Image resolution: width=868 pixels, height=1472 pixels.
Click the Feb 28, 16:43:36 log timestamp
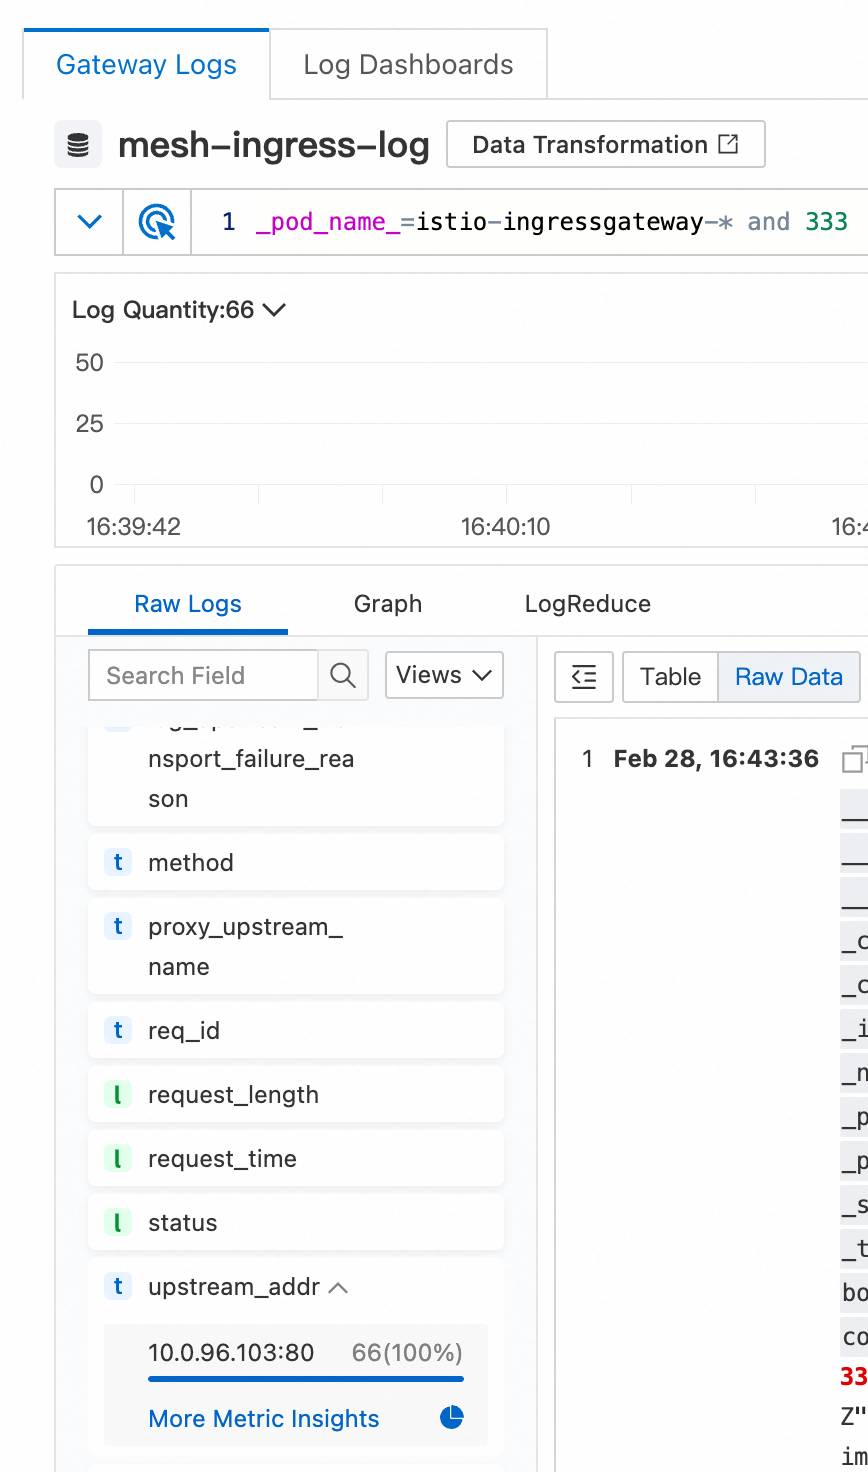(716, 759)
